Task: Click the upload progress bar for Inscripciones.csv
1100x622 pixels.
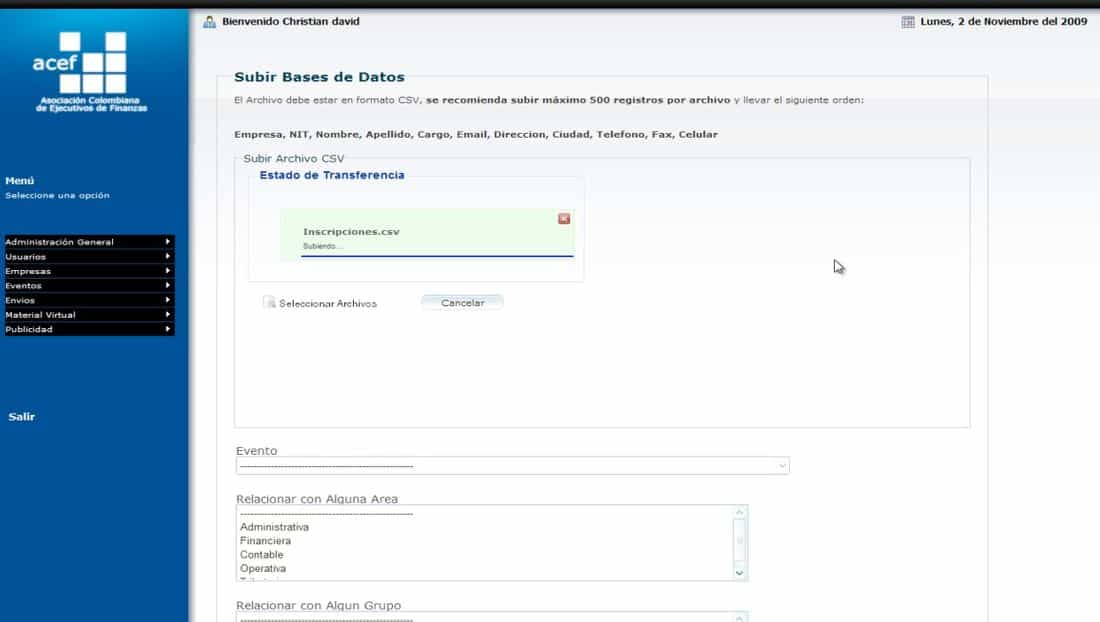Action: [437, 256]
